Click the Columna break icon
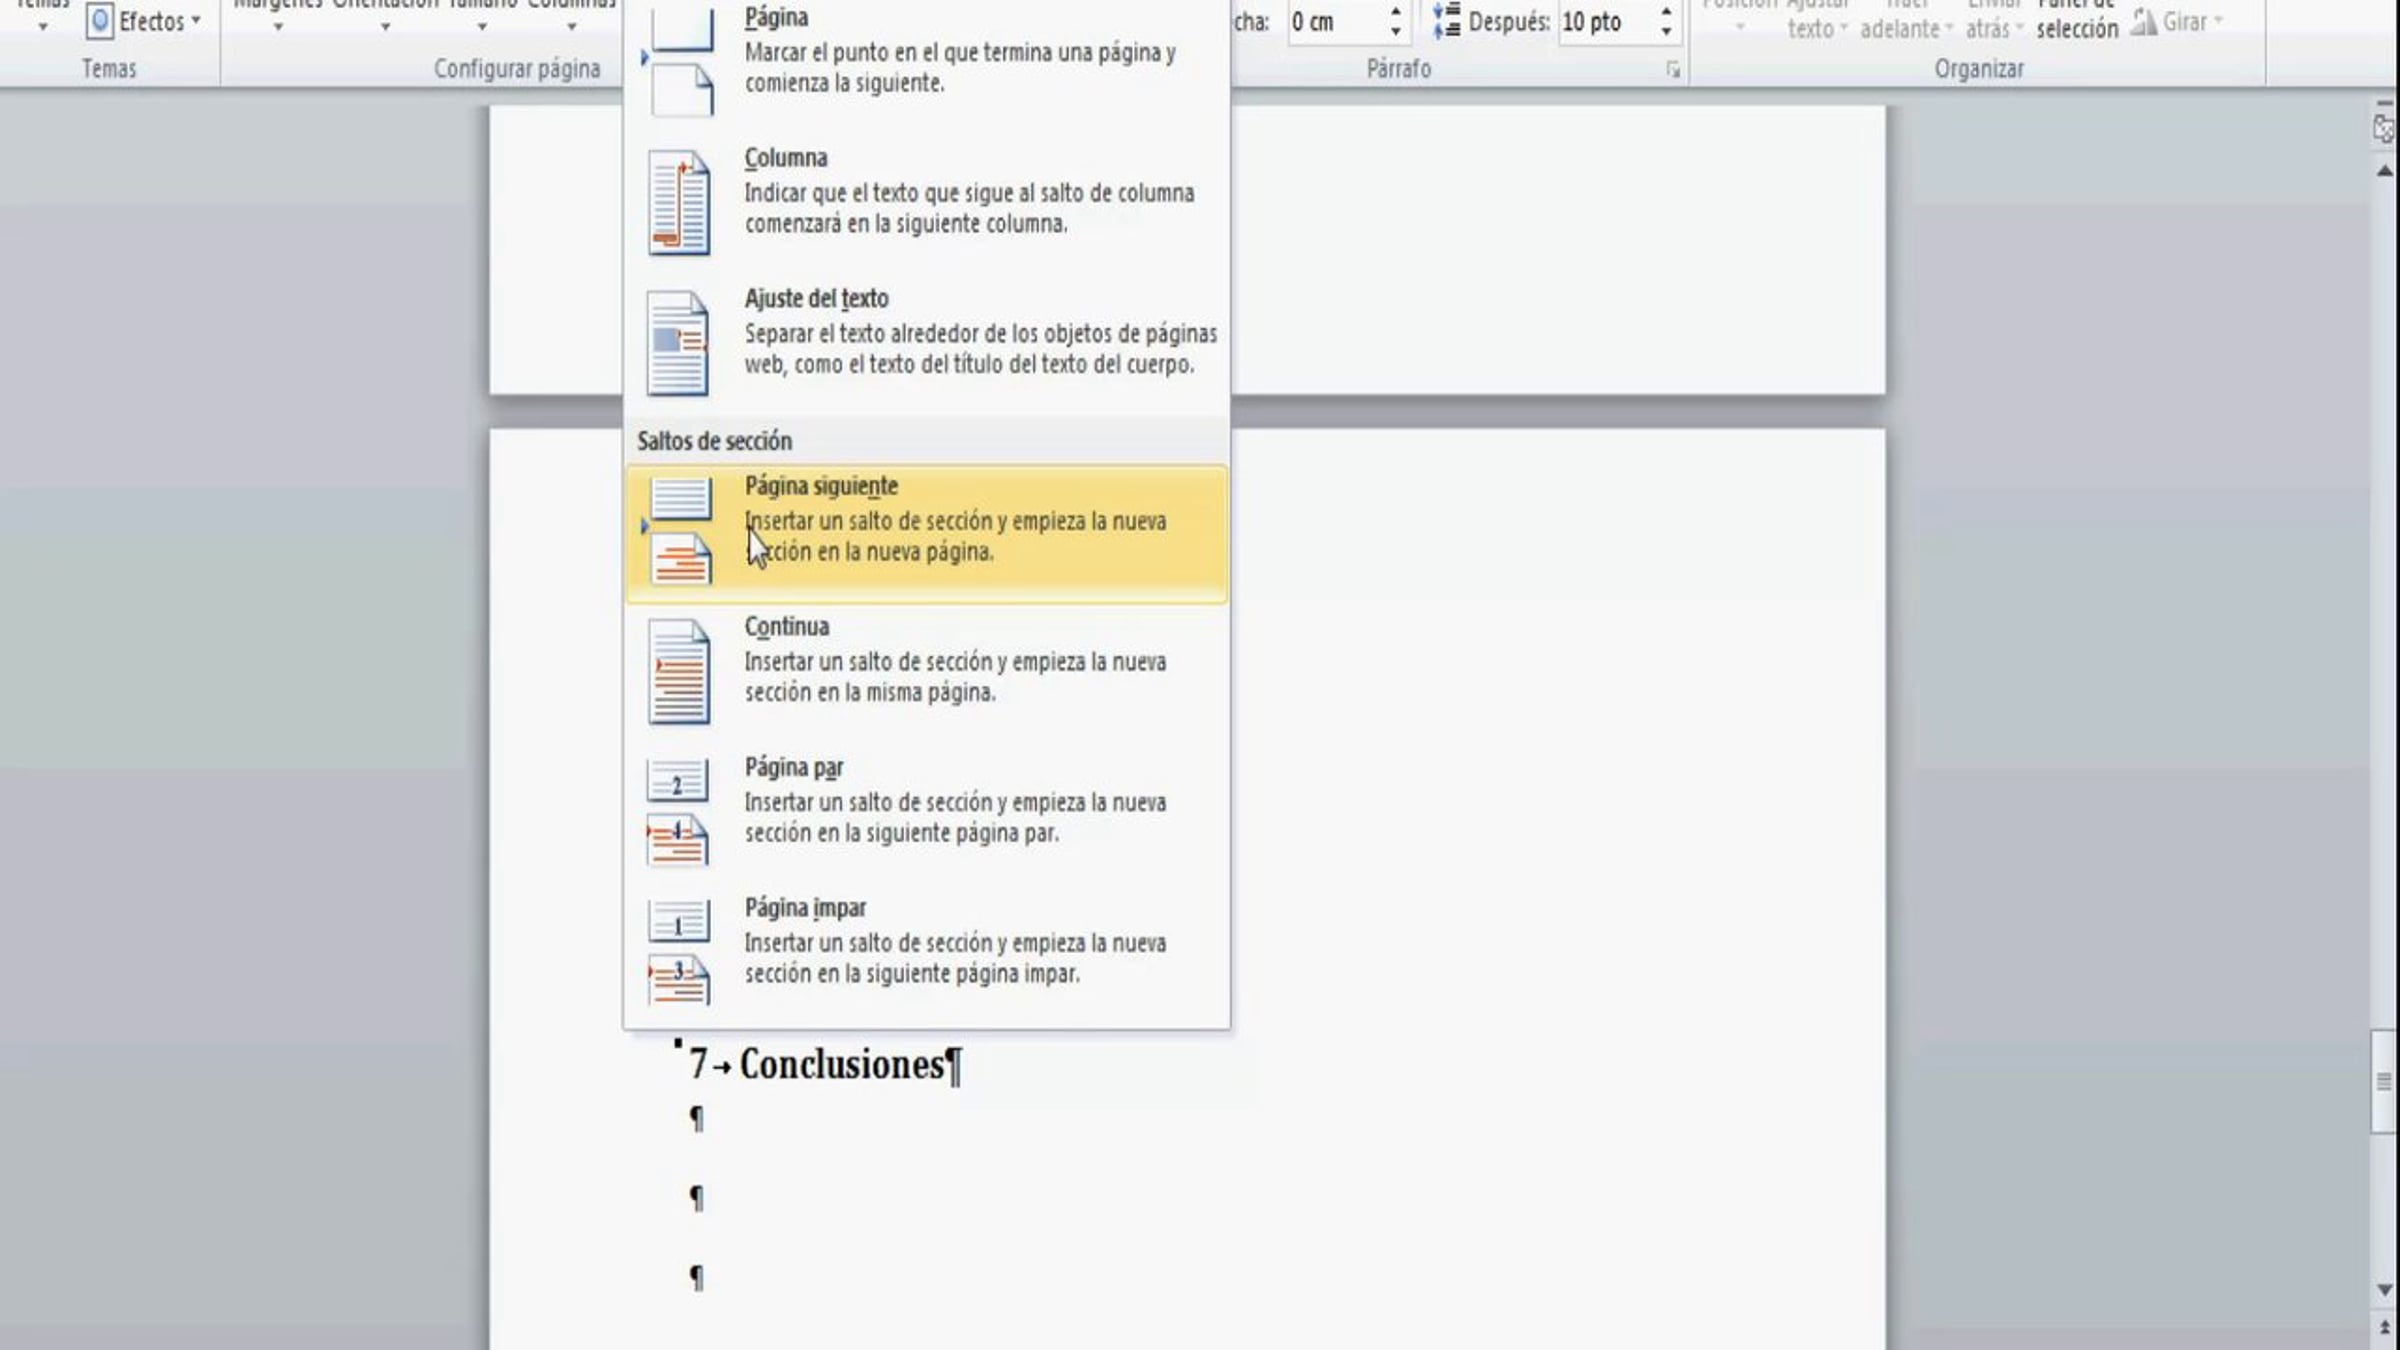 (679, 202)
